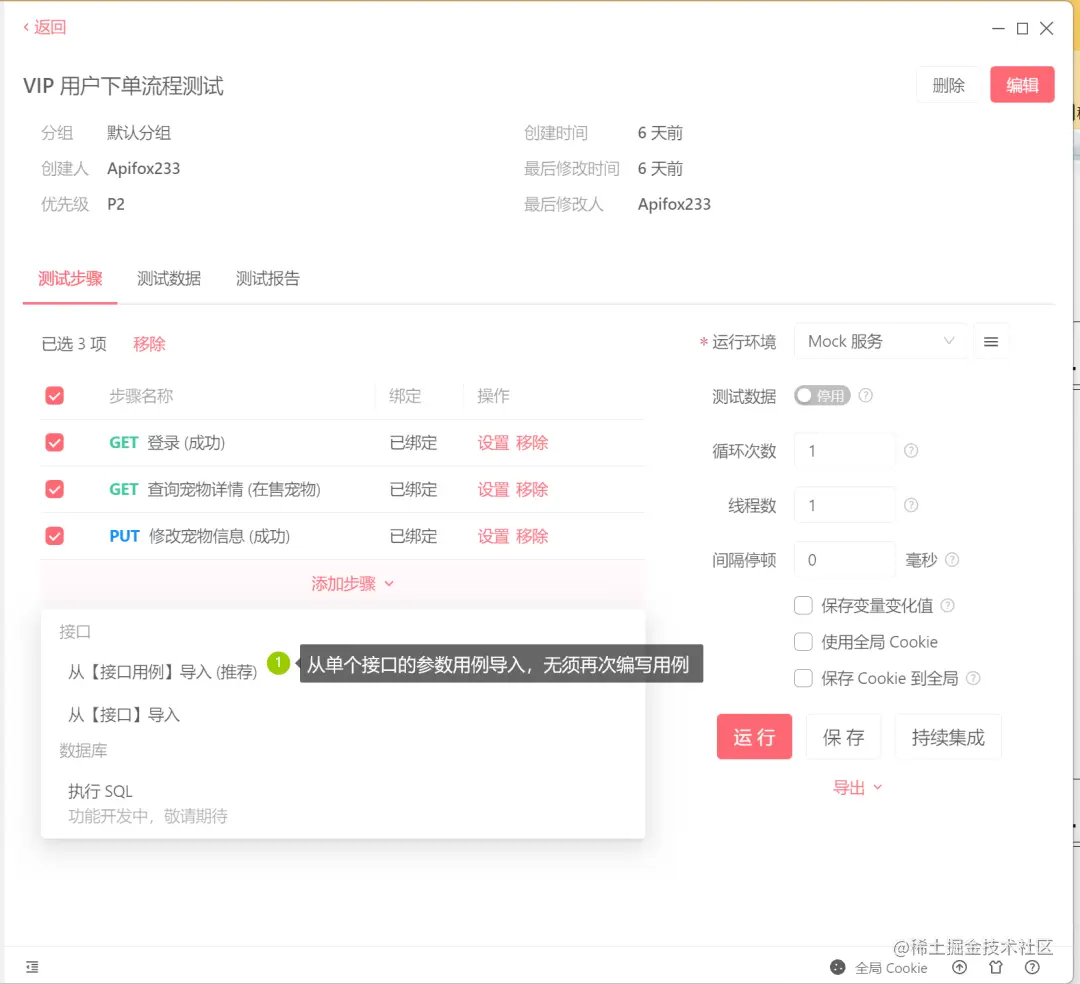Click help icon next to 测试数据 switch
The image size is (1080, 984).
[x=866, y=396]
